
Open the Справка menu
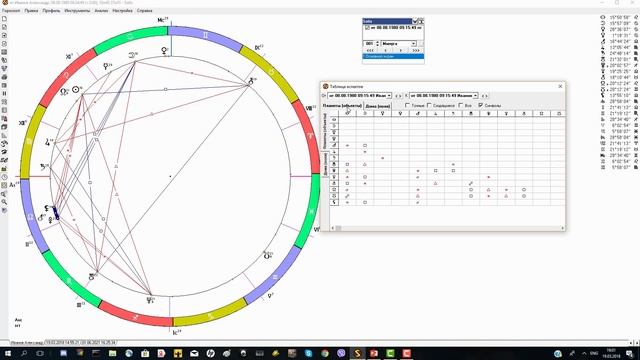(144, 11)
